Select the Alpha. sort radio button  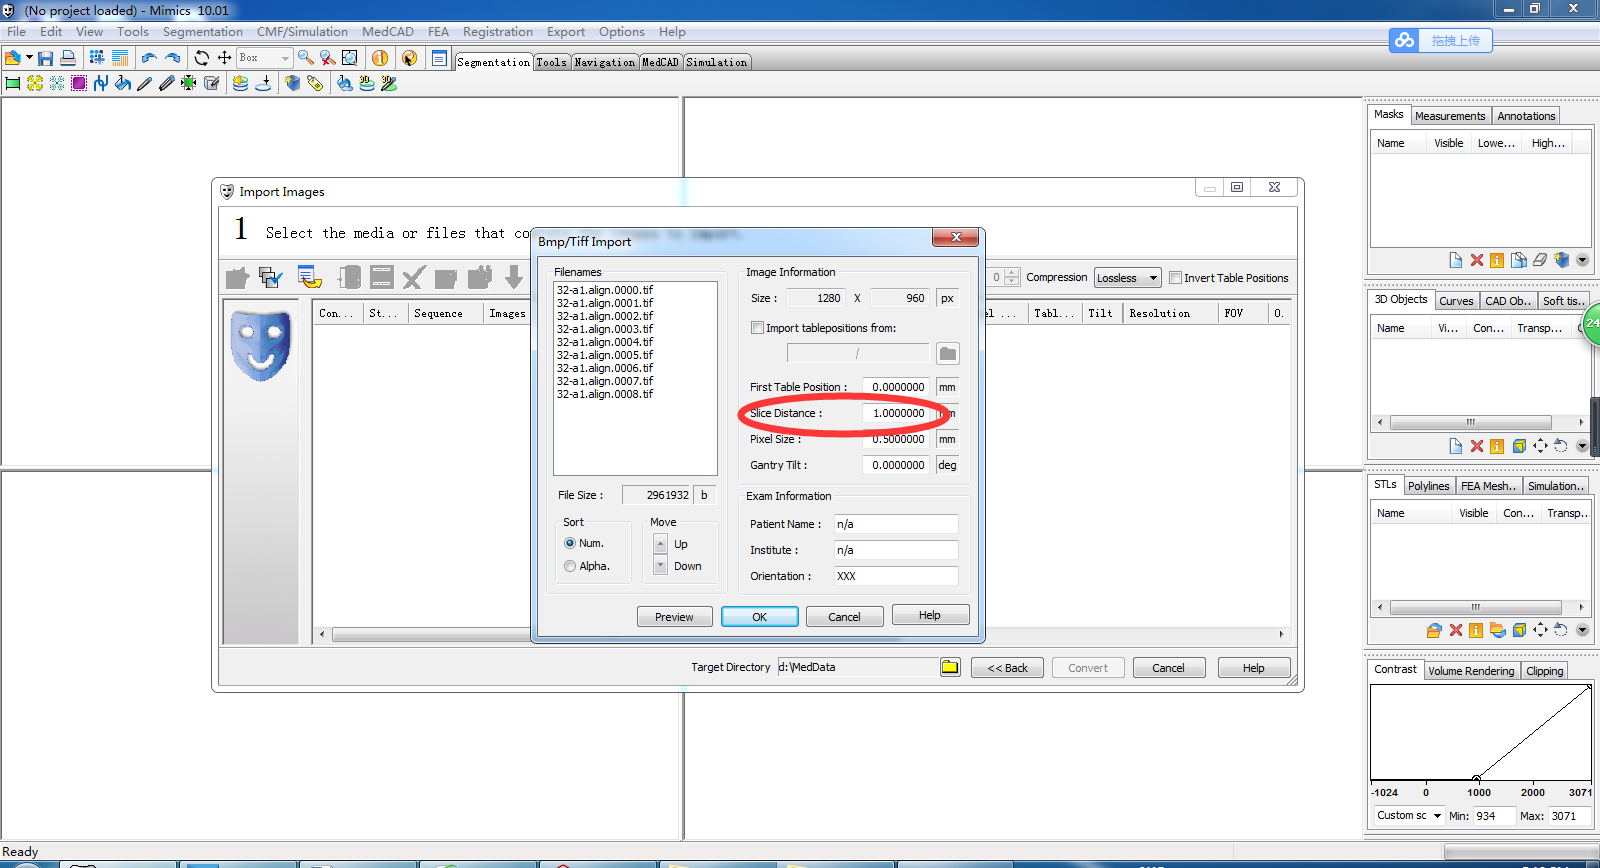tap(570, 566)
